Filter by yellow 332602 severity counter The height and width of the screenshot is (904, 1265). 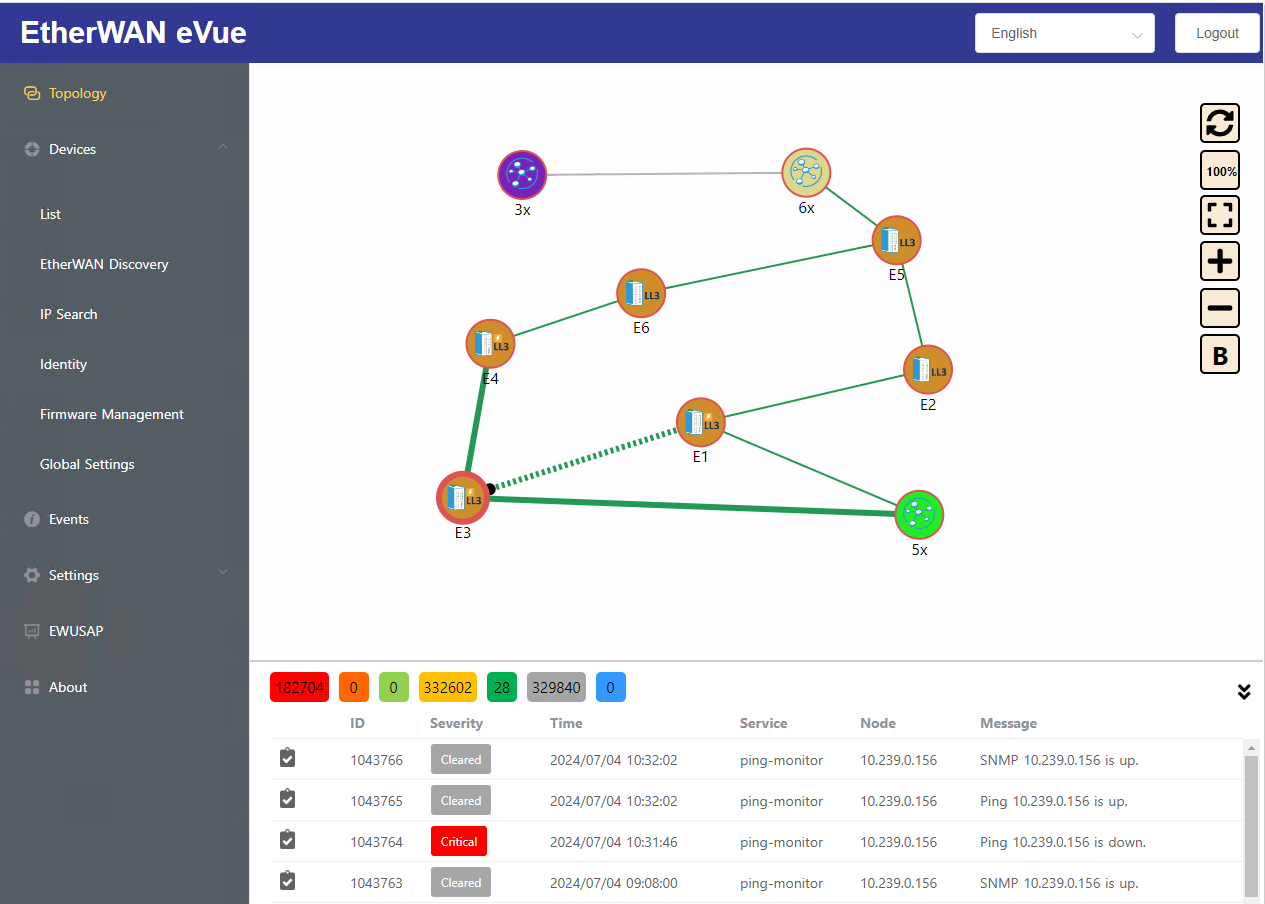pyautogui.click(x=448, y=687)
